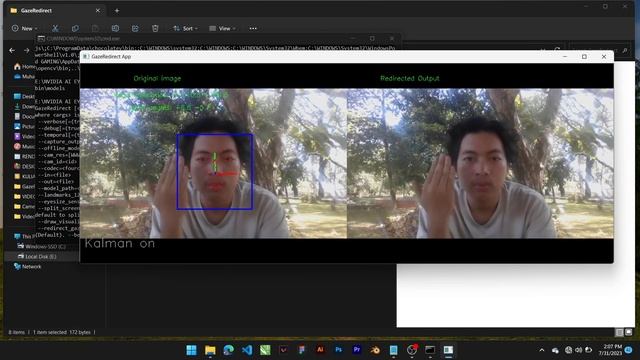
Task: Select This PC in the navigation pane
Action: tap(24, 236)
